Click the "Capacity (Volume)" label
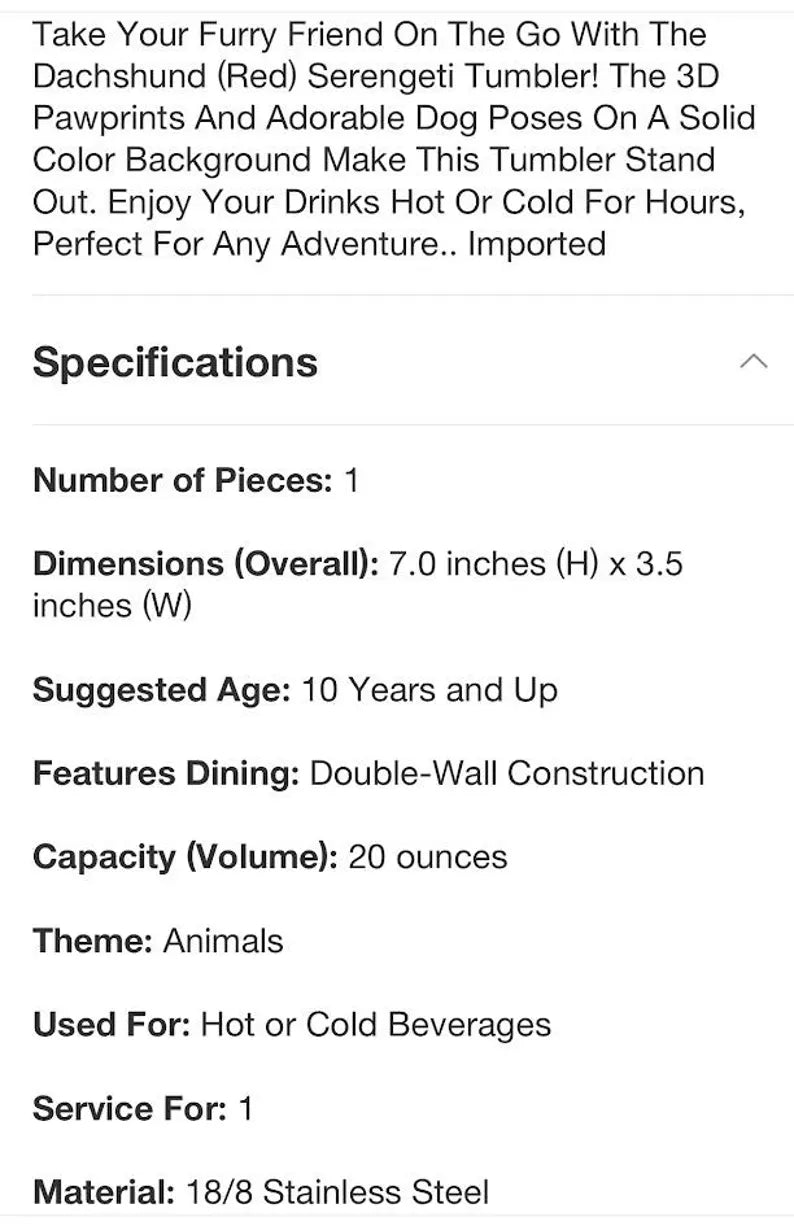 click(x=185, y=857)
